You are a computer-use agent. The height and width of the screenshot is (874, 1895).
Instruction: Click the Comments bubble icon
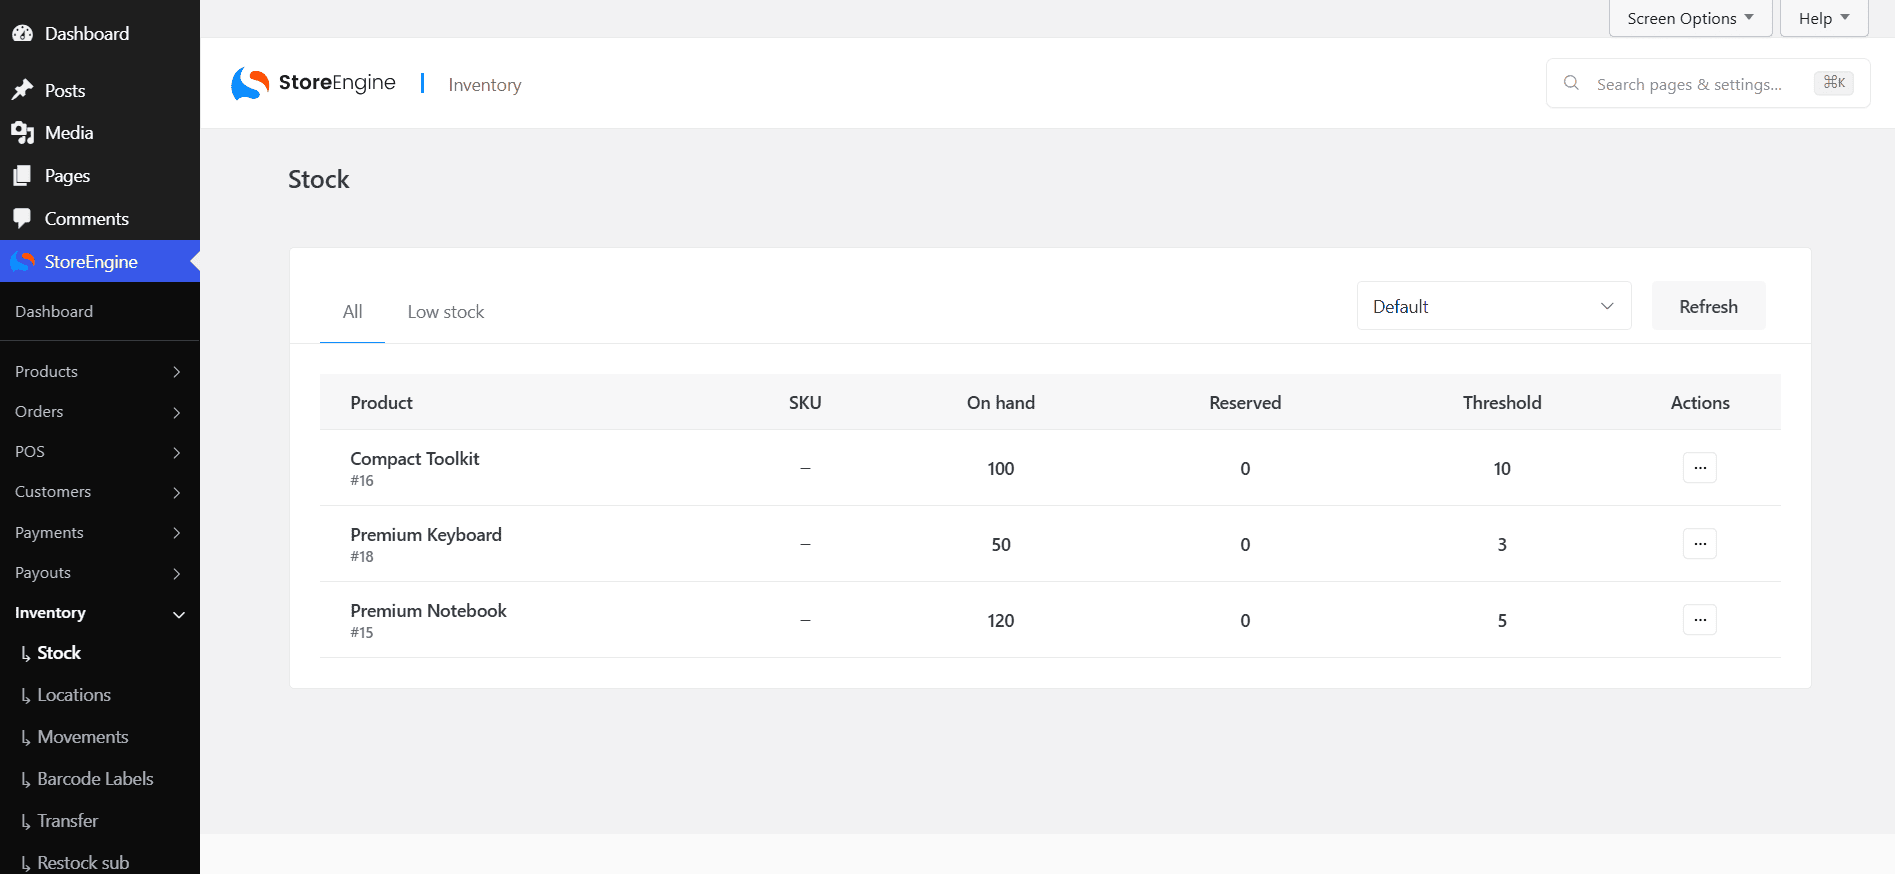(x=22, y=218)
